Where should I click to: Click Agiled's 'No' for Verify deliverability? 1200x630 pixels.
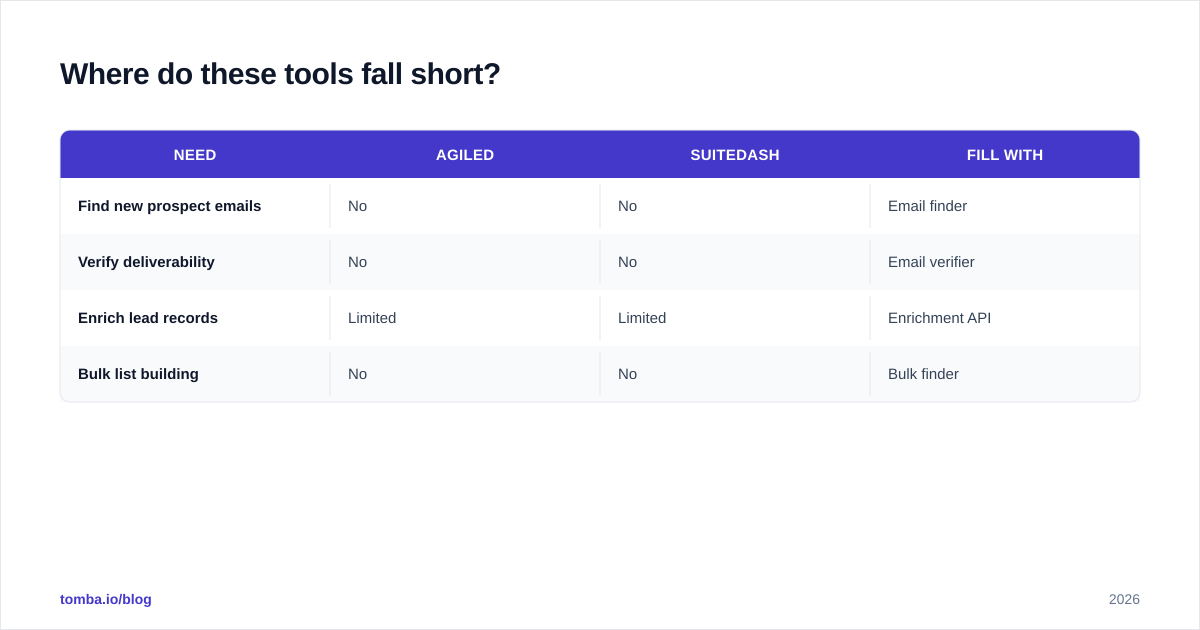click(357, 262)
